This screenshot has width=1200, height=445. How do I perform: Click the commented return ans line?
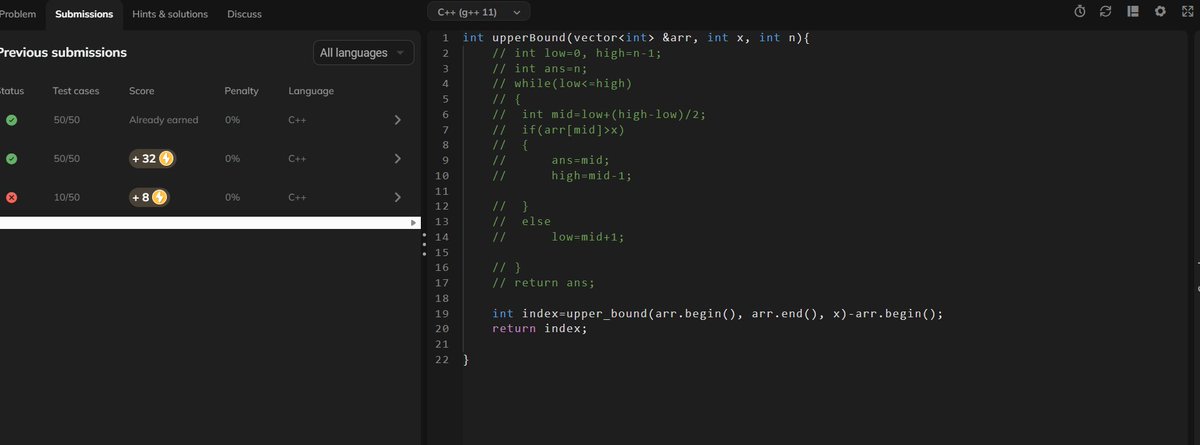tap(543, 283)
